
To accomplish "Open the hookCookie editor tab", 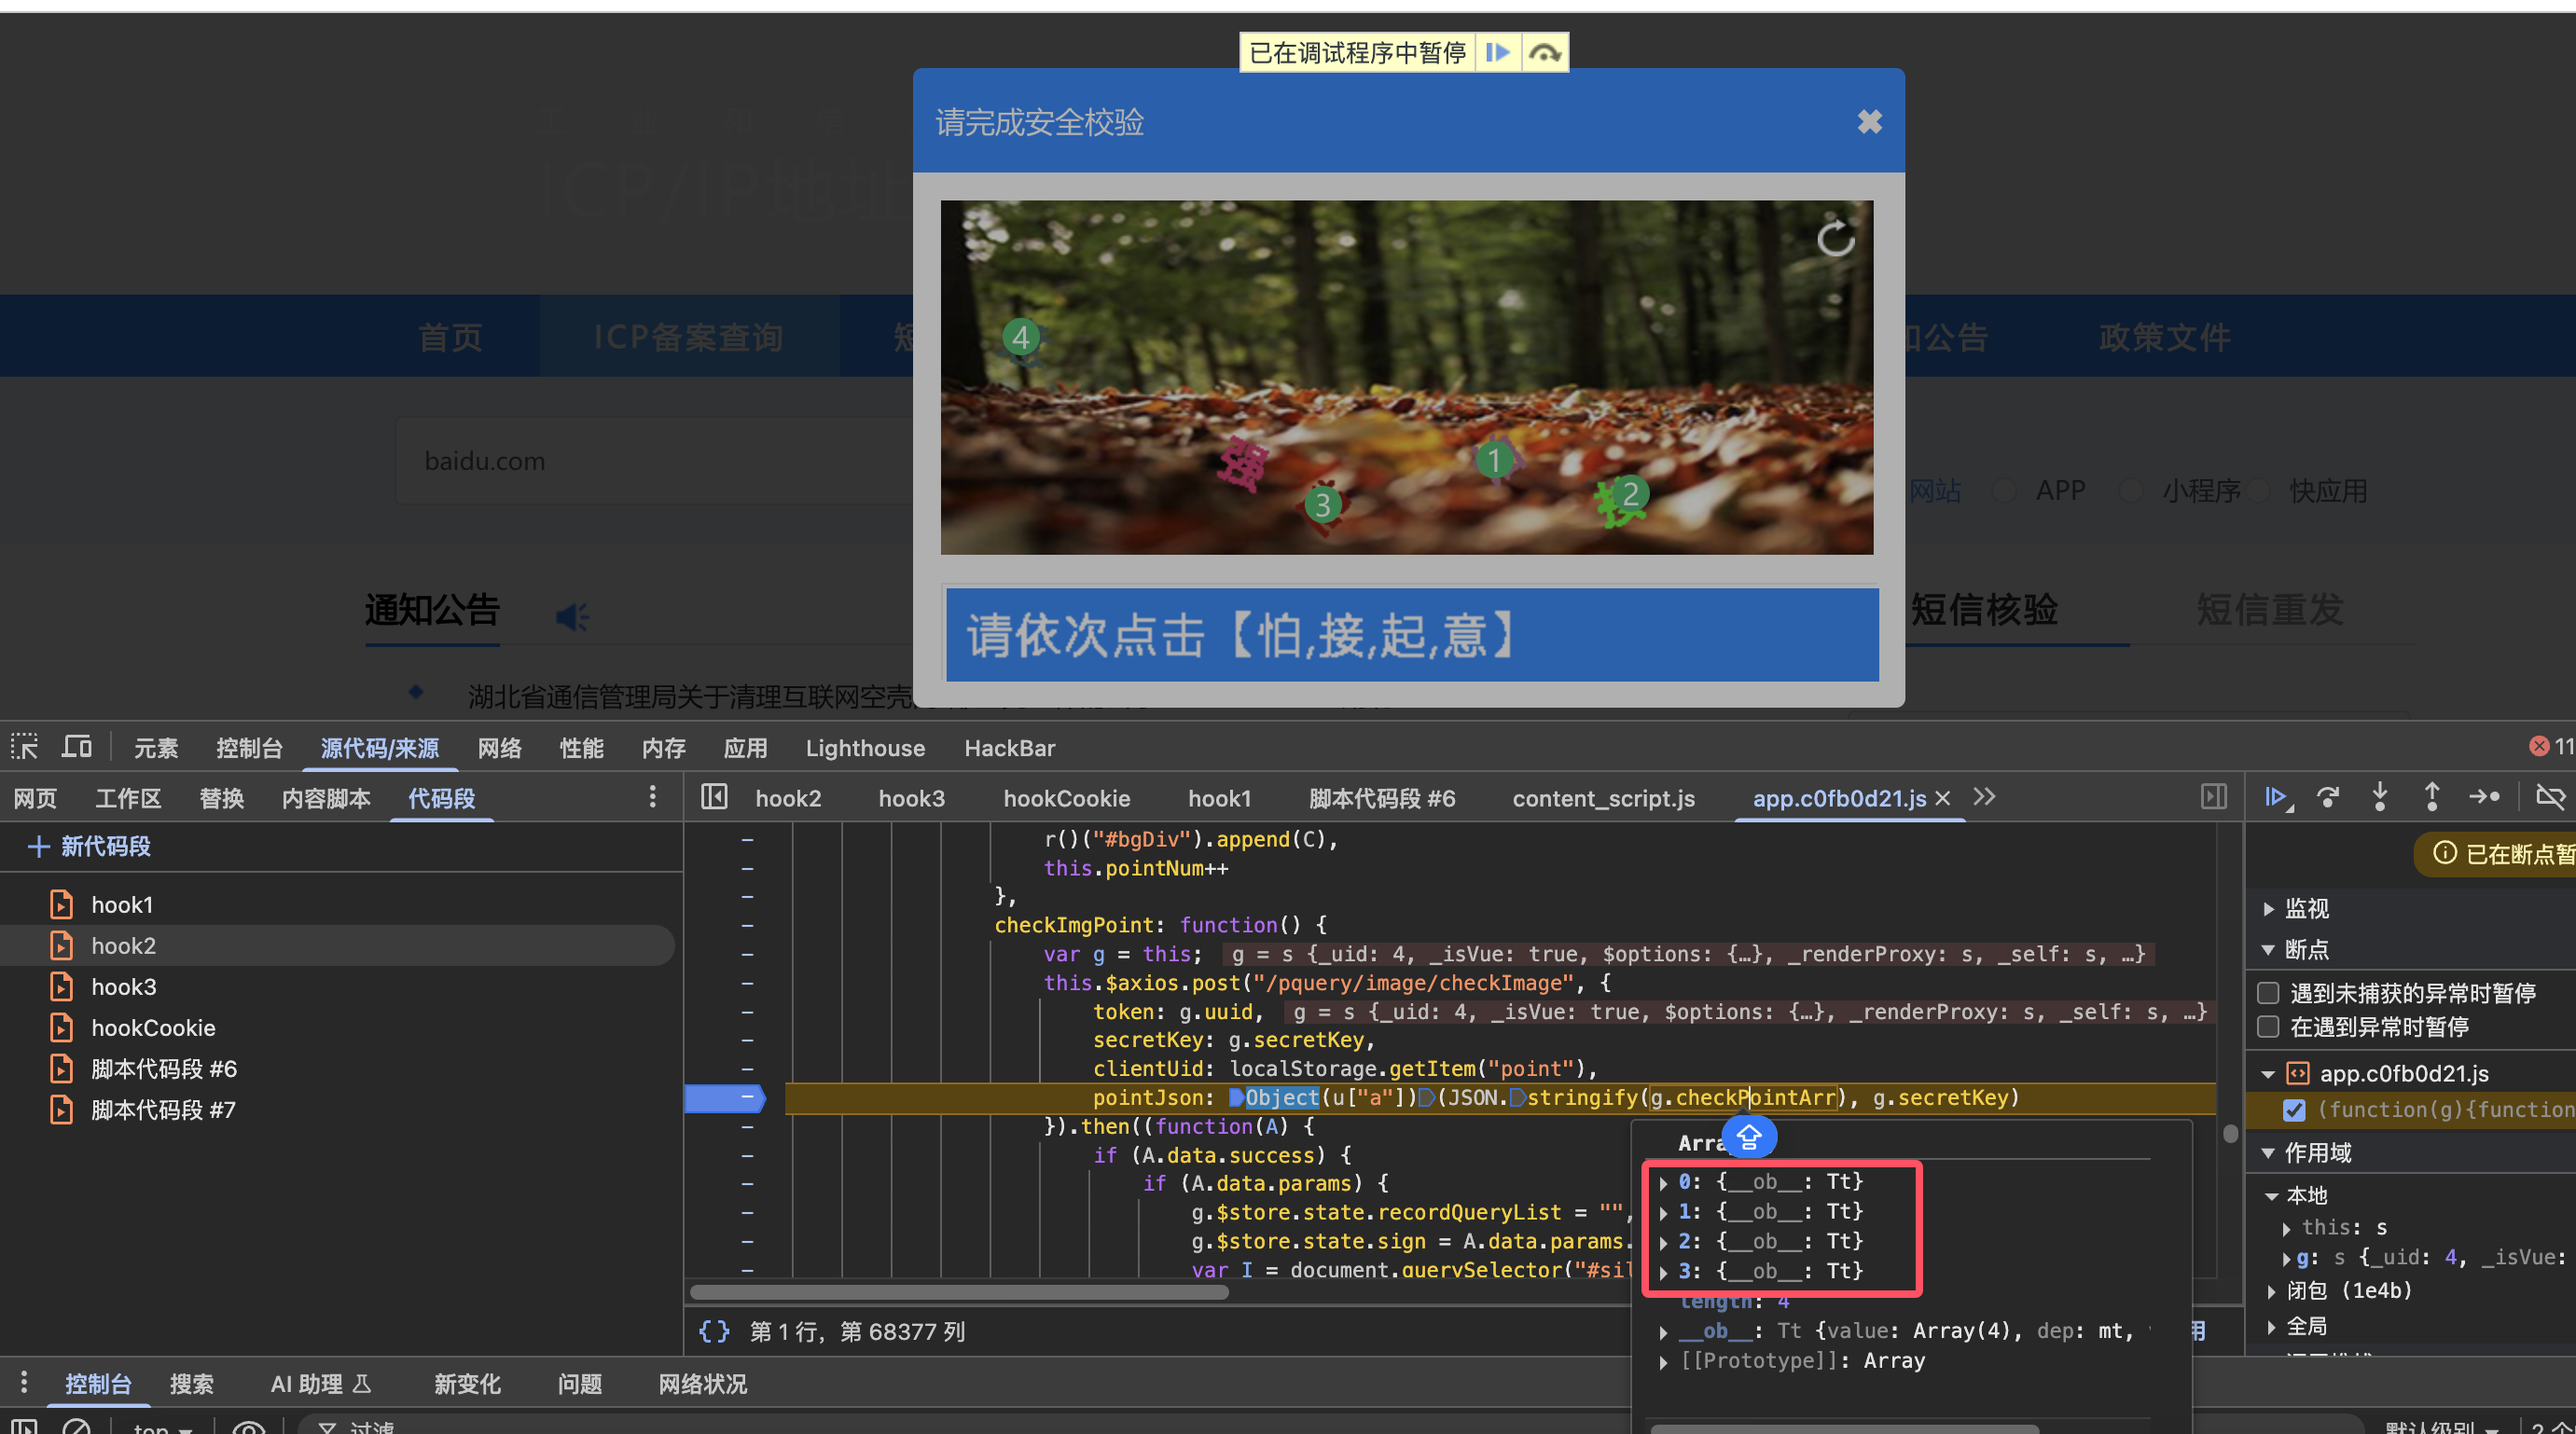I will point(1066,798).
